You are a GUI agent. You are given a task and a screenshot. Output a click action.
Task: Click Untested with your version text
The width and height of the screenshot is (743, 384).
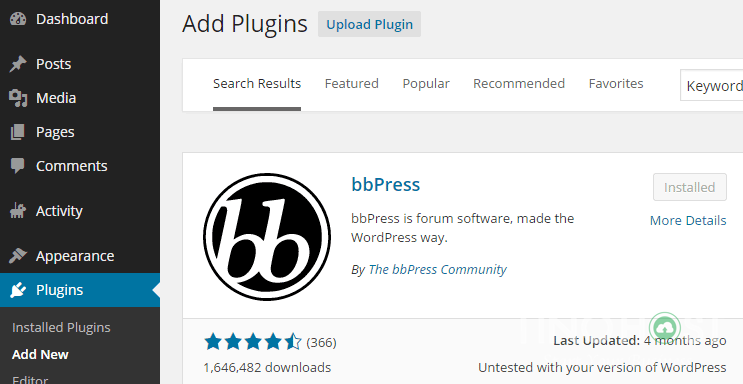click(602, 367)
